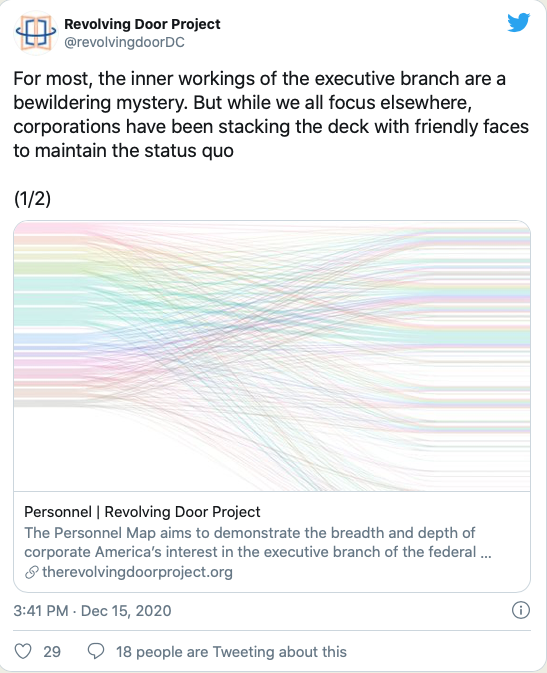Click the (1/2) thread marker text
This screenshot has width=547, height=673.
[x=32, y=199]
